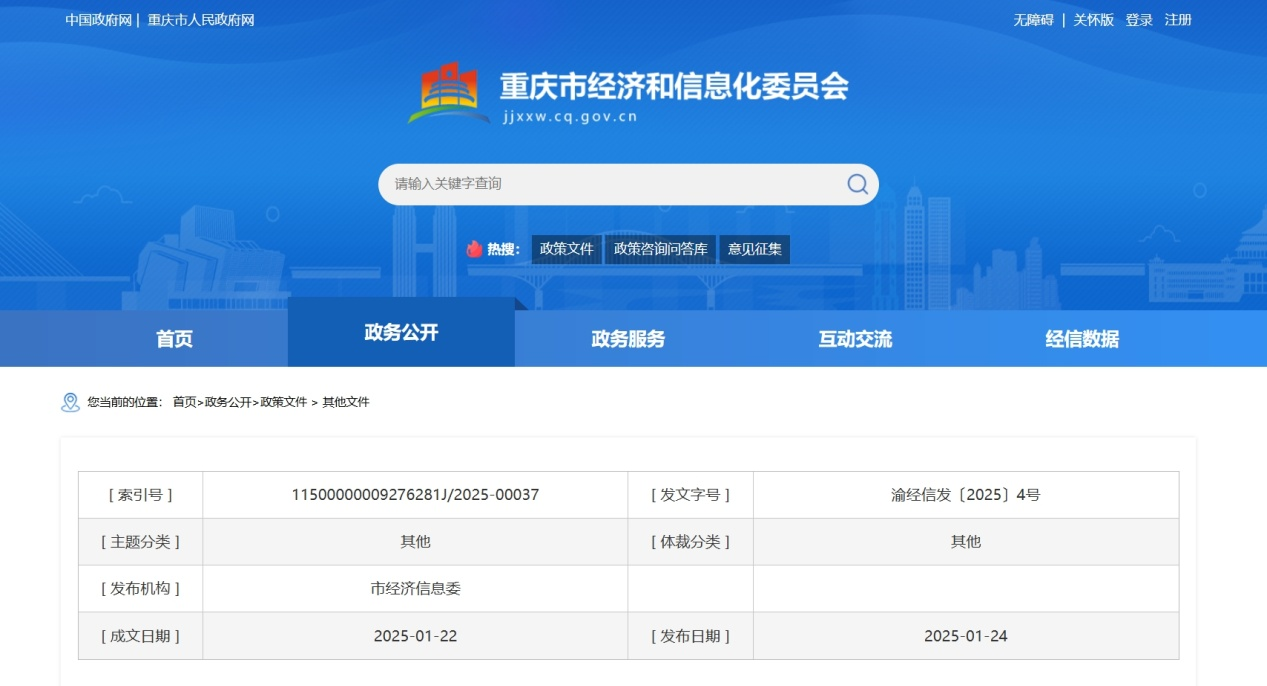1267x686 pixels.
Task: Click 首页 in the breadcrumb trail
Action: (184, 402)
